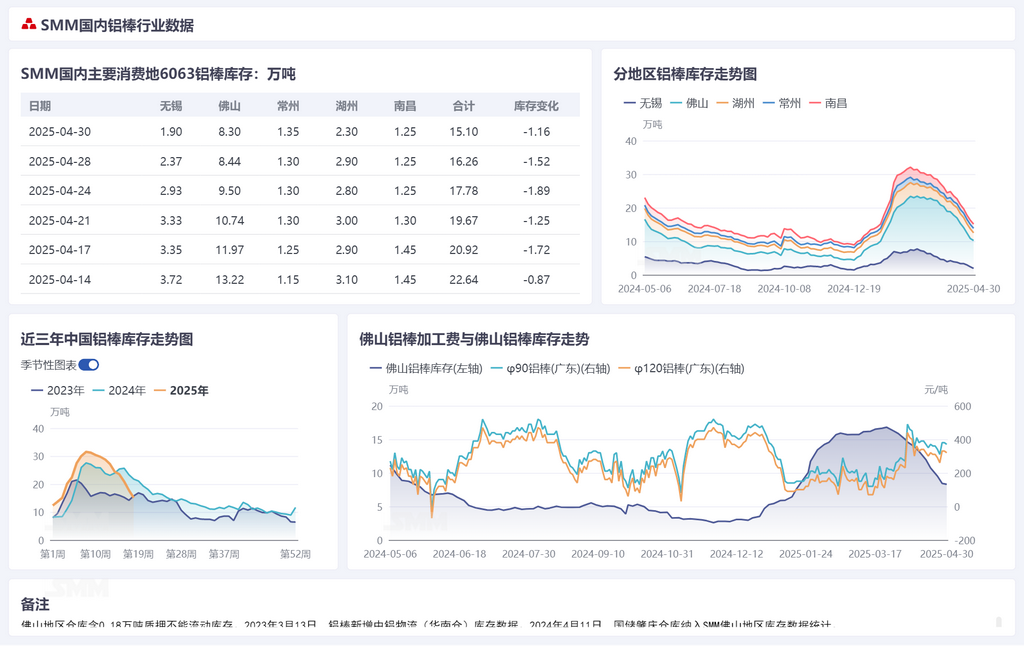Click the red SMM logo icon
This screenshot has width=1024, height=646.
click(x=28, y=25)
